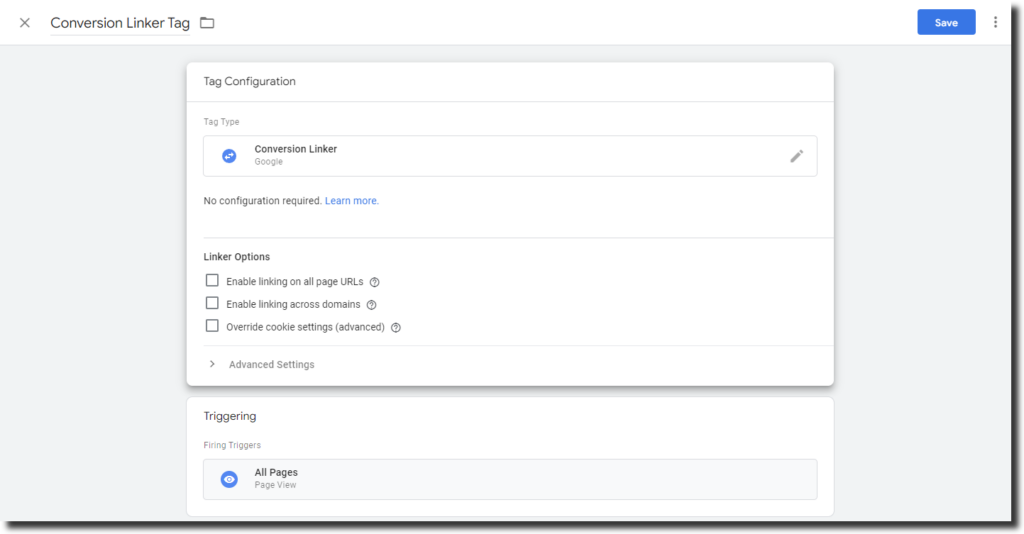Viewport: 1024px width, 534px height.
Task: Show help for linking across domains
Action: (372, 305)
